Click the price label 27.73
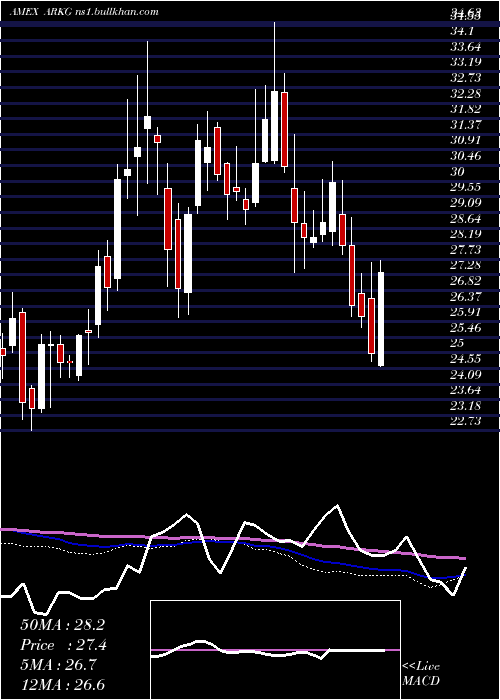The height and width of the screenshot is (700, 500). click(467, 250)
